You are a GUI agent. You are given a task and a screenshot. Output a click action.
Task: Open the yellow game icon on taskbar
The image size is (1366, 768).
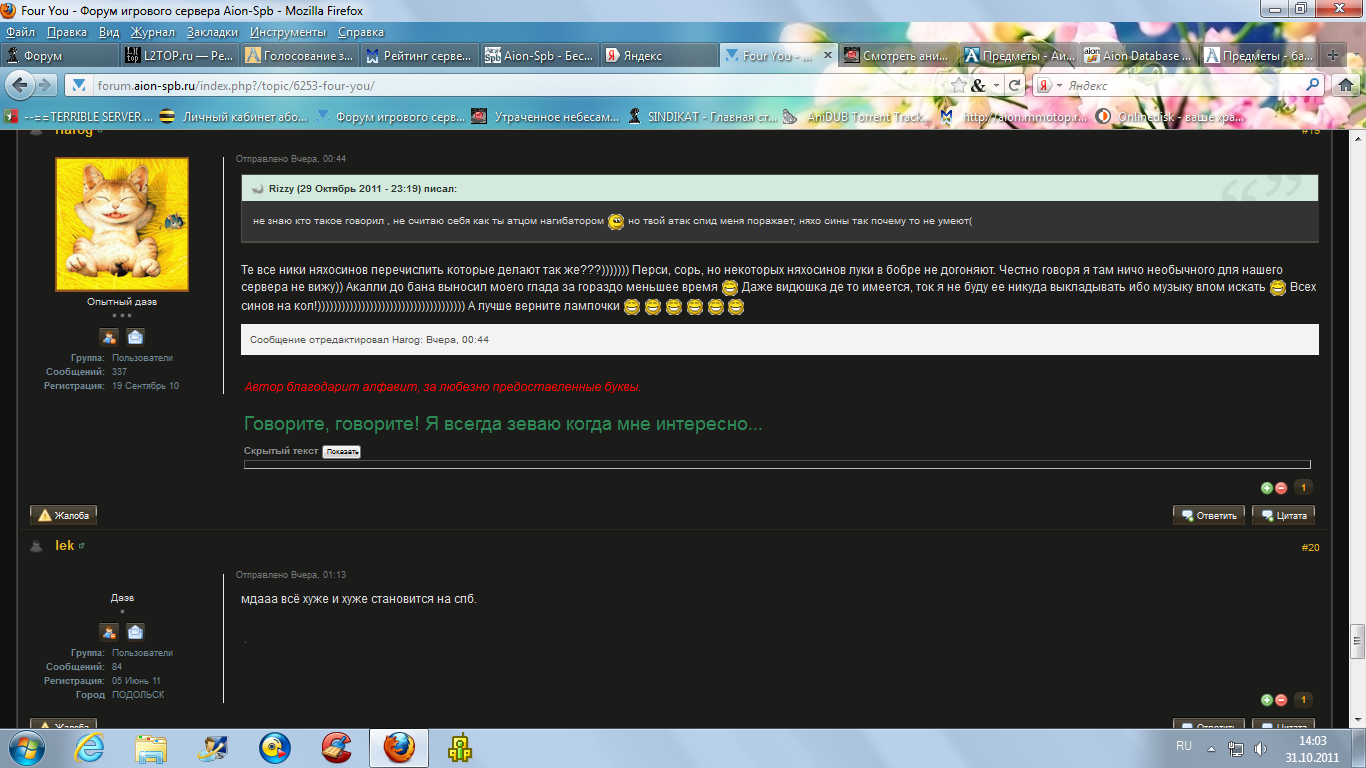[x=460, y=748]
